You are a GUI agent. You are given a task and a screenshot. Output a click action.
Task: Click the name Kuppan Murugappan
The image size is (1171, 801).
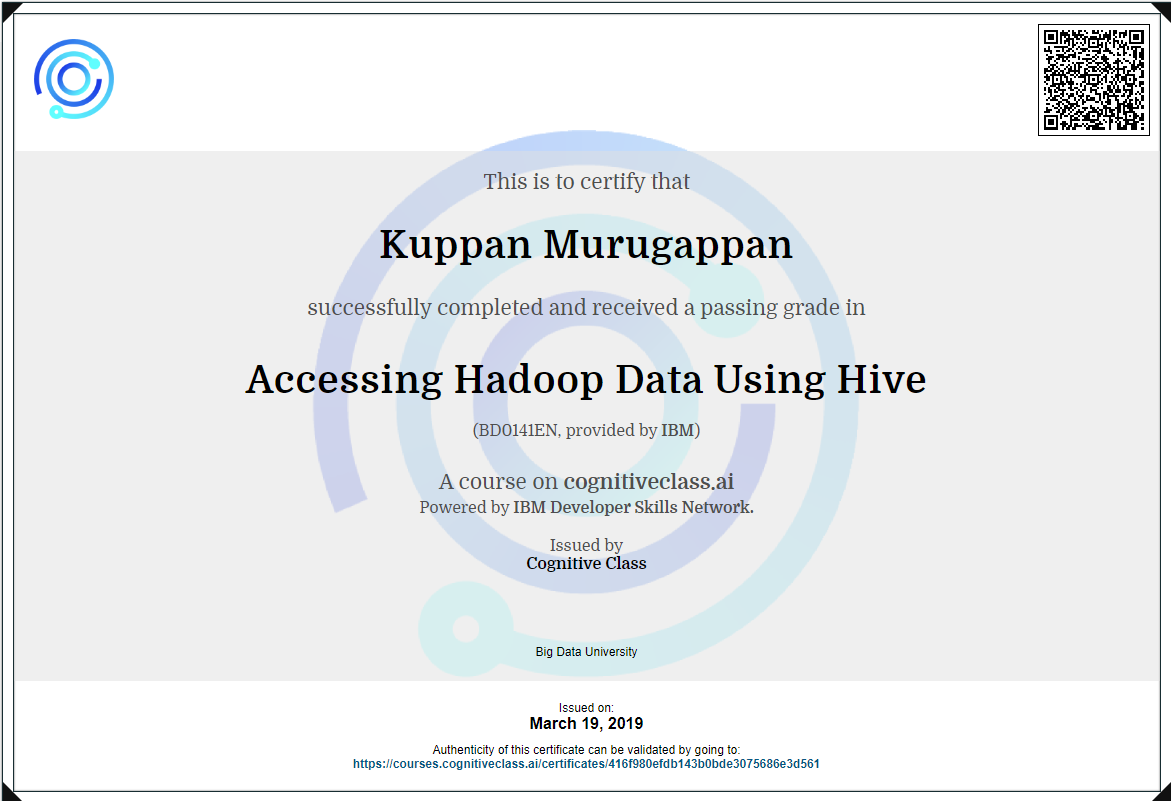click(586, 245)
